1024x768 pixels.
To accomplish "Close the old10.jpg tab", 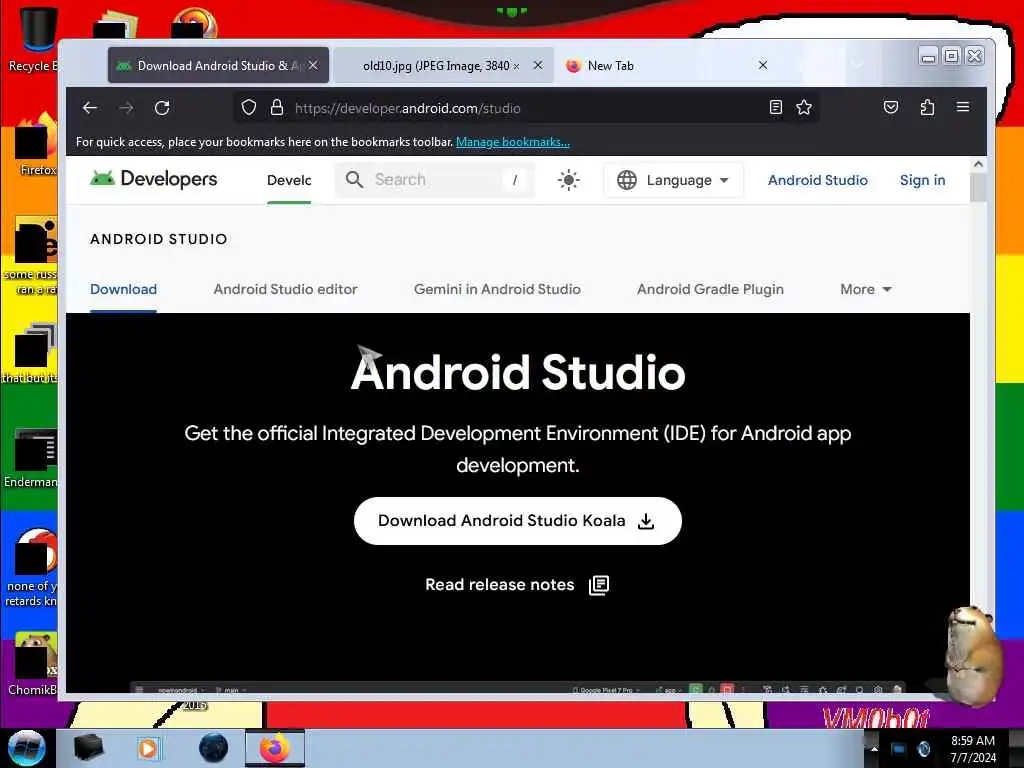I will tap(538, 65).
